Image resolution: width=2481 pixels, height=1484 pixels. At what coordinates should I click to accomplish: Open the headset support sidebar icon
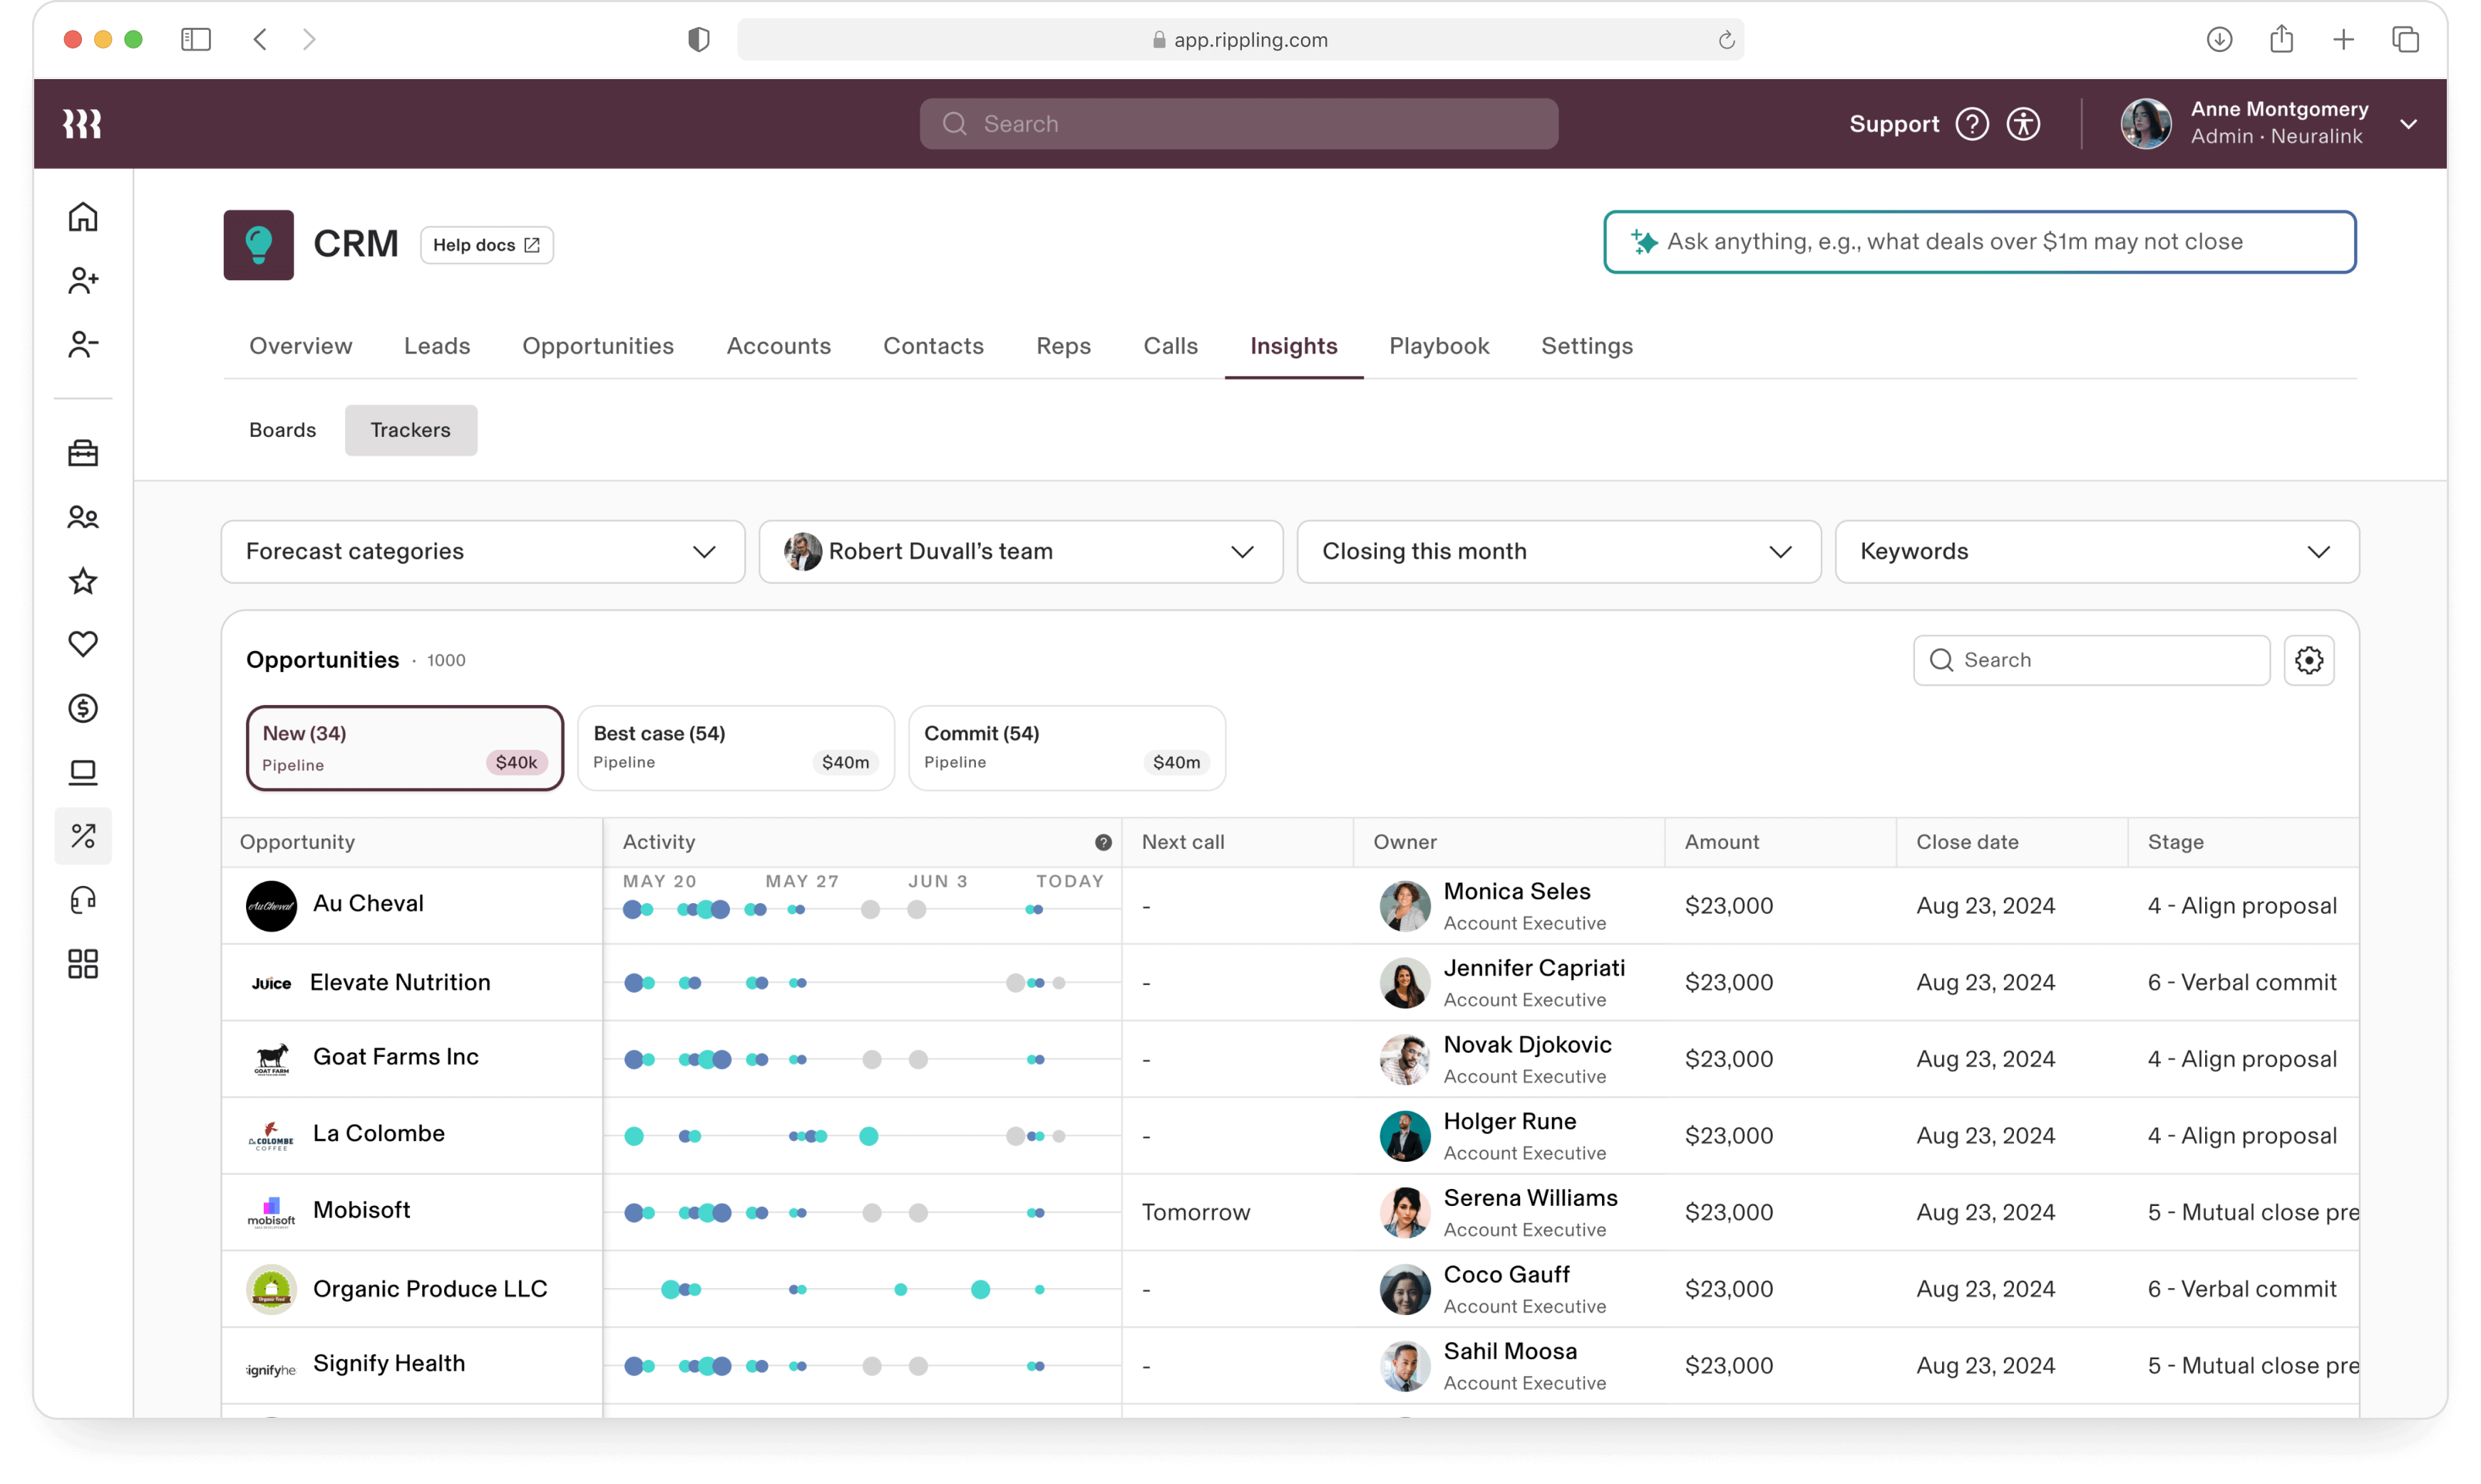83,900
